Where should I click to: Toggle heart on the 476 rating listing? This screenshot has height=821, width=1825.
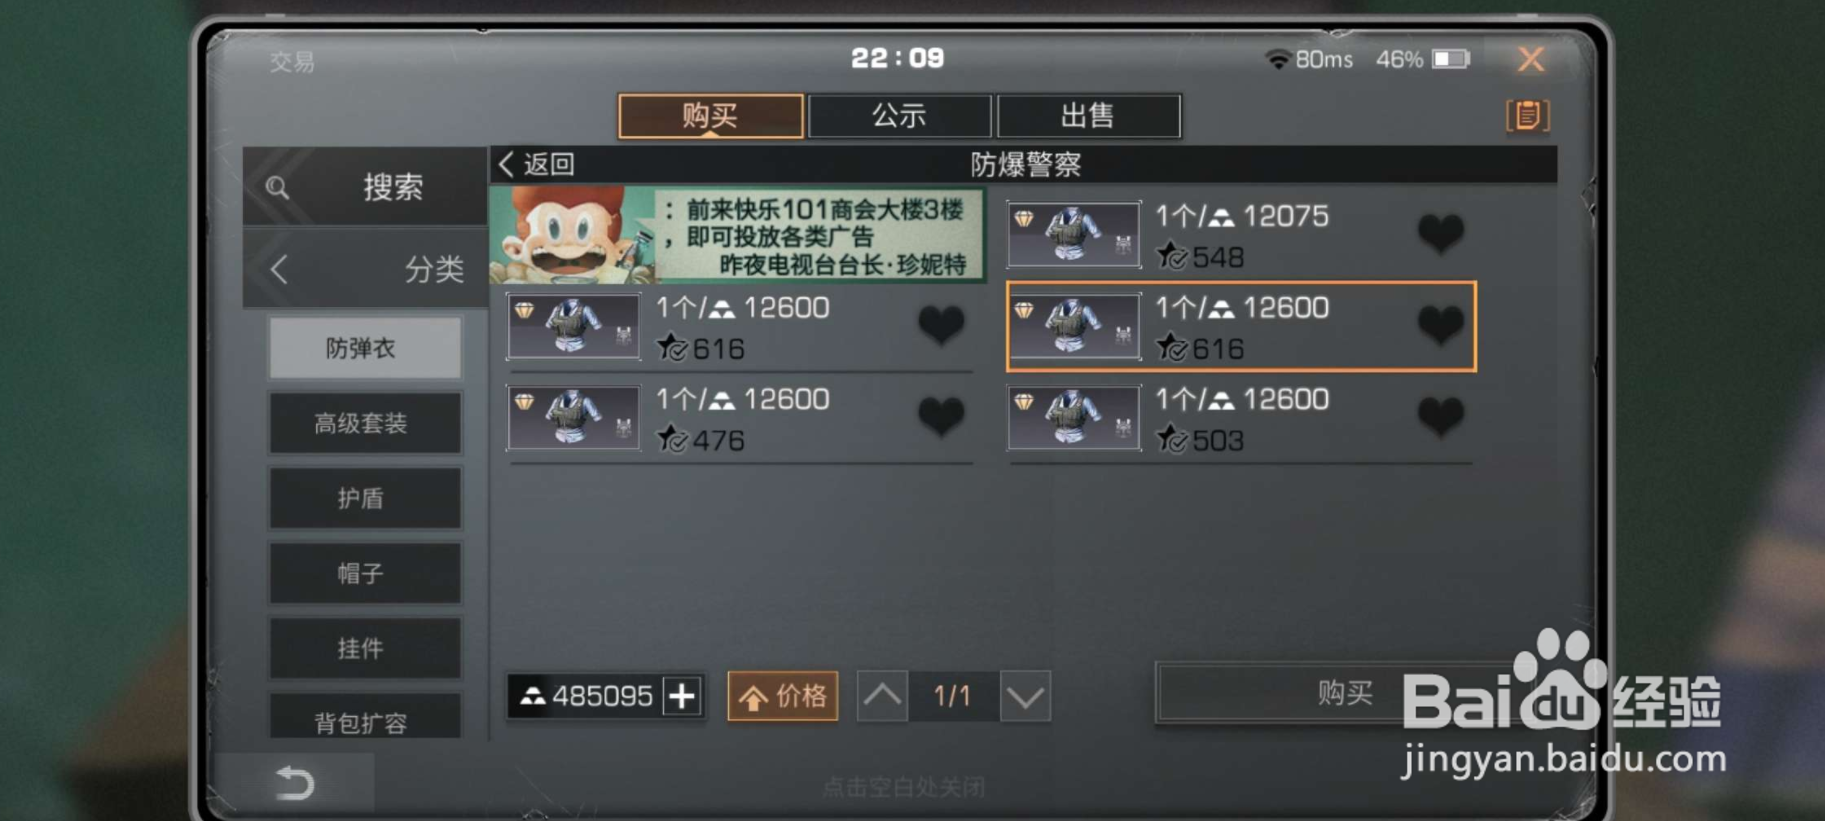(941, 417)
